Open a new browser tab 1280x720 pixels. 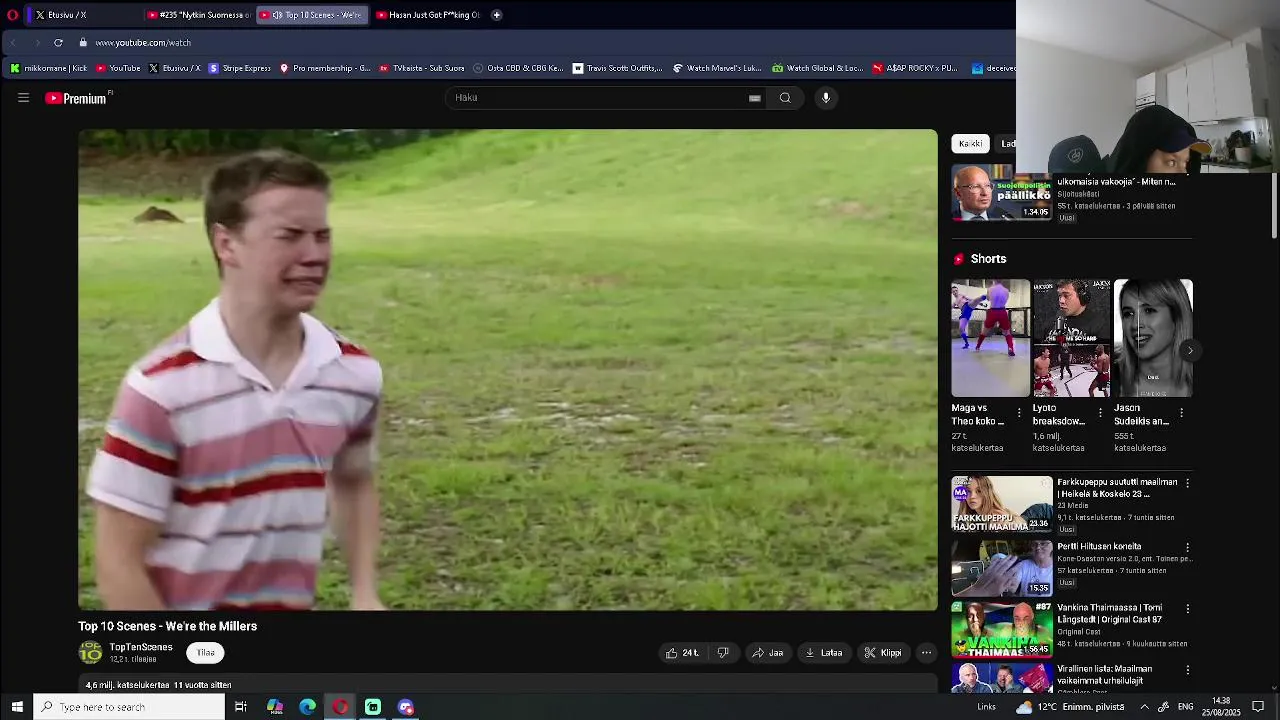(x=497, y=15)
